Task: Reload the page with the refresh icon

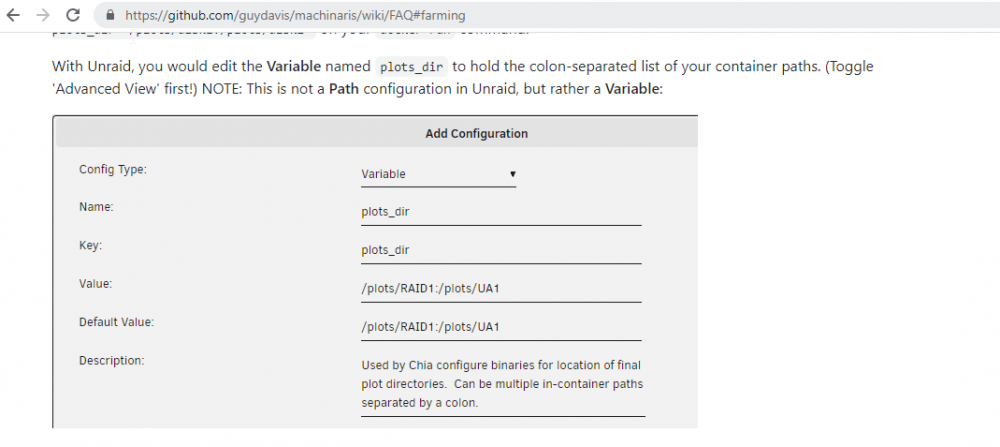Action: [x=73, y=15]
